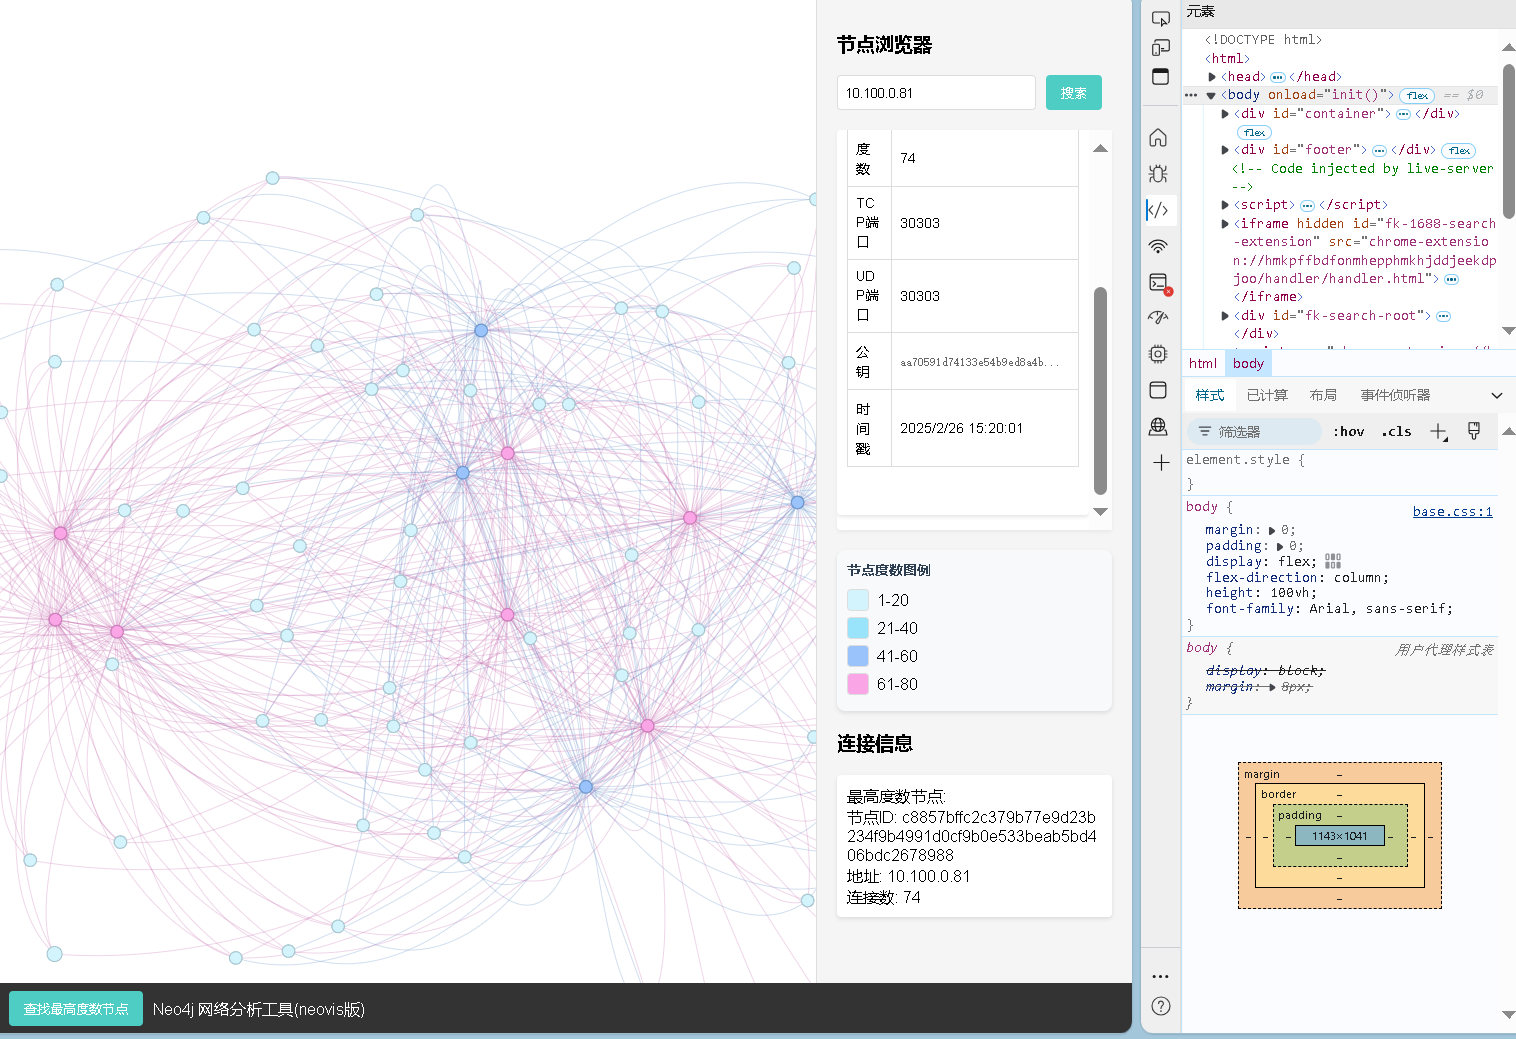The image size is (1516, 1039).
Task: Click the node details panel scrollbar thumb
Action: pos(1100,391)
